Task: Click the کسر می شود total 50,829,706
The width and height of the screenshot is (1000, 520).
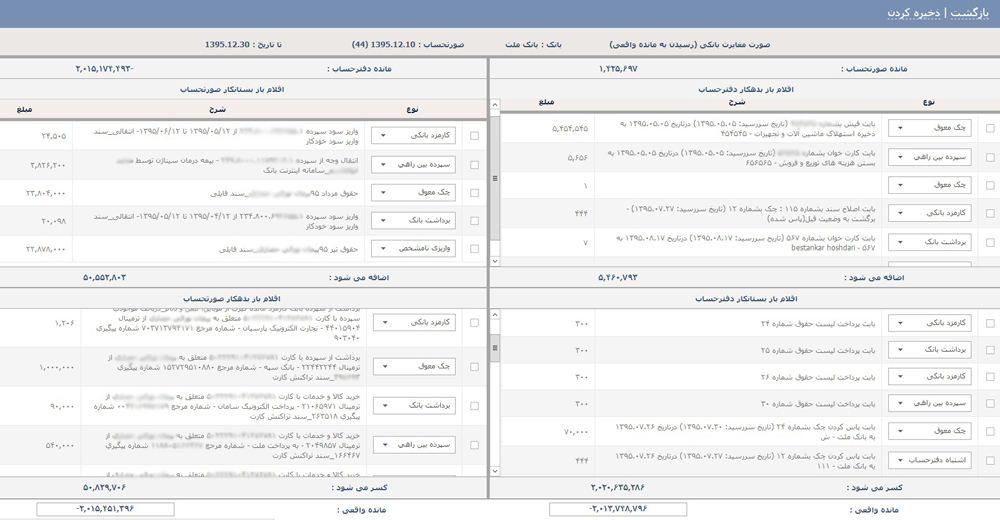Action: coord(105,487)
